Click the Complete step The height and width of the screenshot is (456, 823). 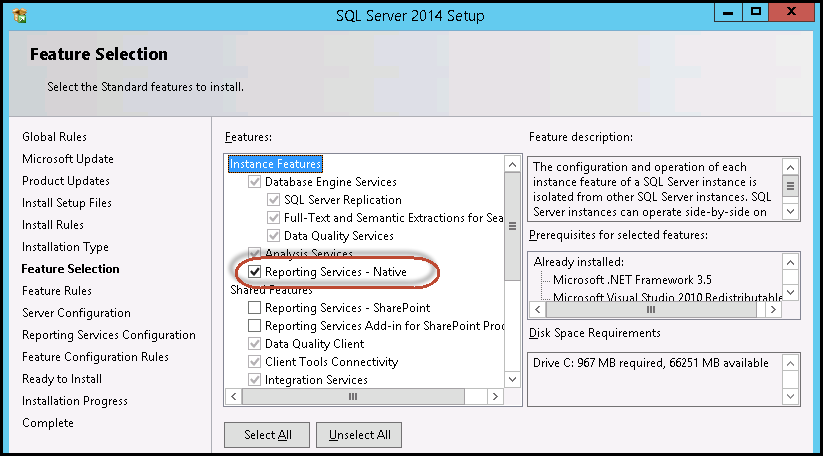point(48,423)
